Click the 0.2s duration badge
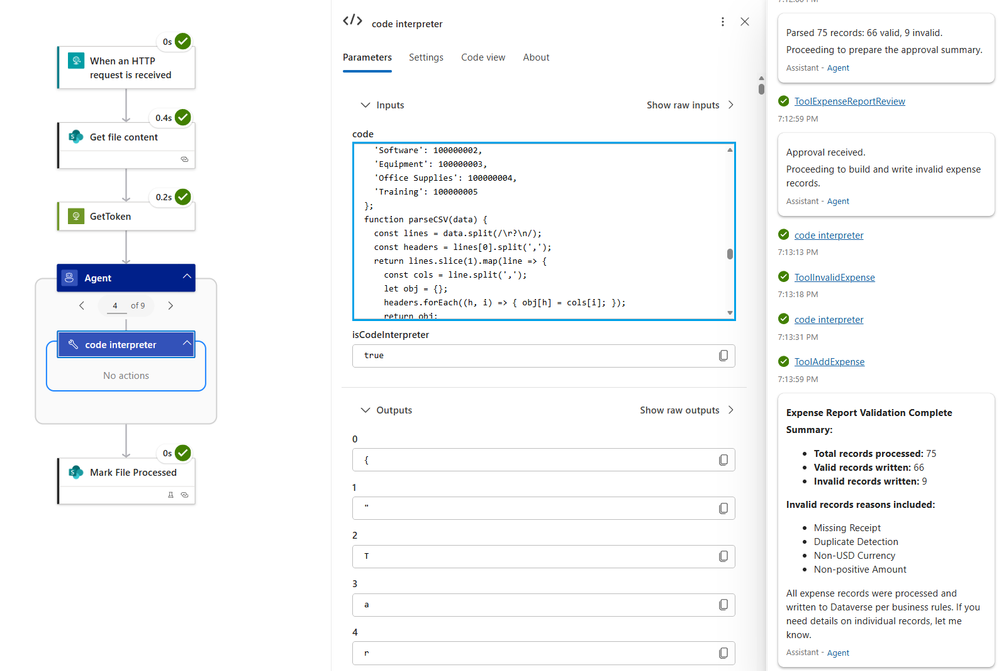 [x=164, y=198]
